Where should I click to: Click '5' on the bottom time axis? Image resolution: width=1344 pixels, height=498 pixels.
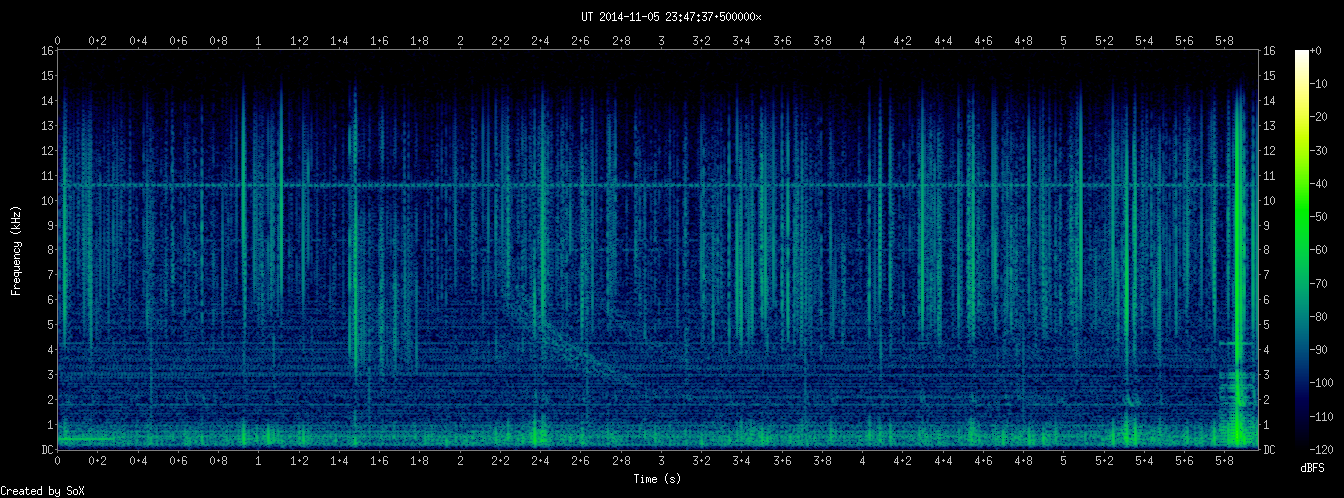tap(1063, 462)
